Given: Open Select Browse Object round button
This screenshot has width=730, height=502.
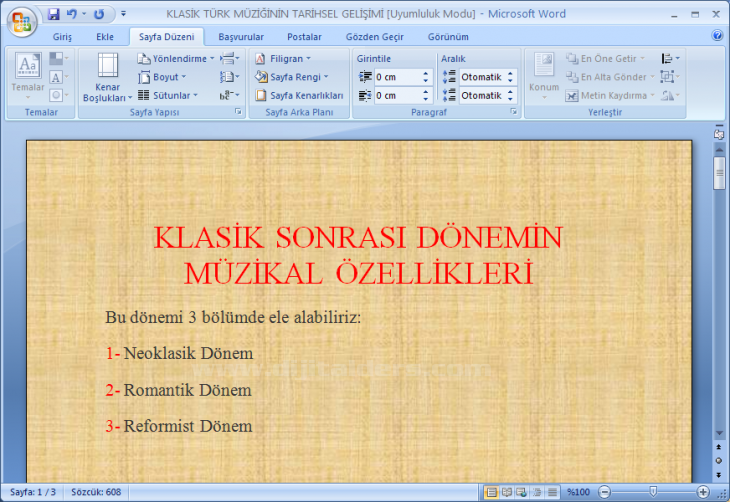Looking at the screenshot, I should click(x=719, y=461).
